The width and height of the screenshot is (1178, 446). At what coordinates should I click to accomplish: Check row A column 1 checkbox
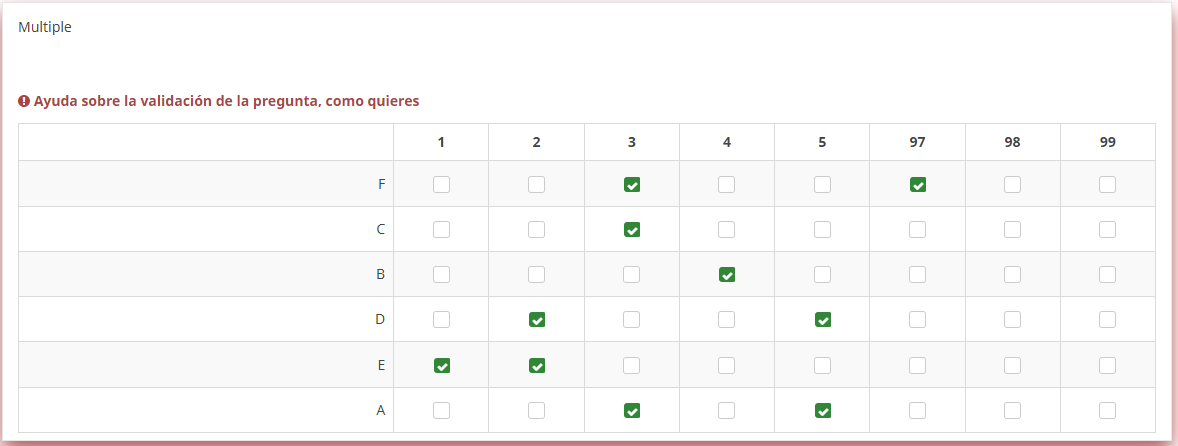click(441, 410)
